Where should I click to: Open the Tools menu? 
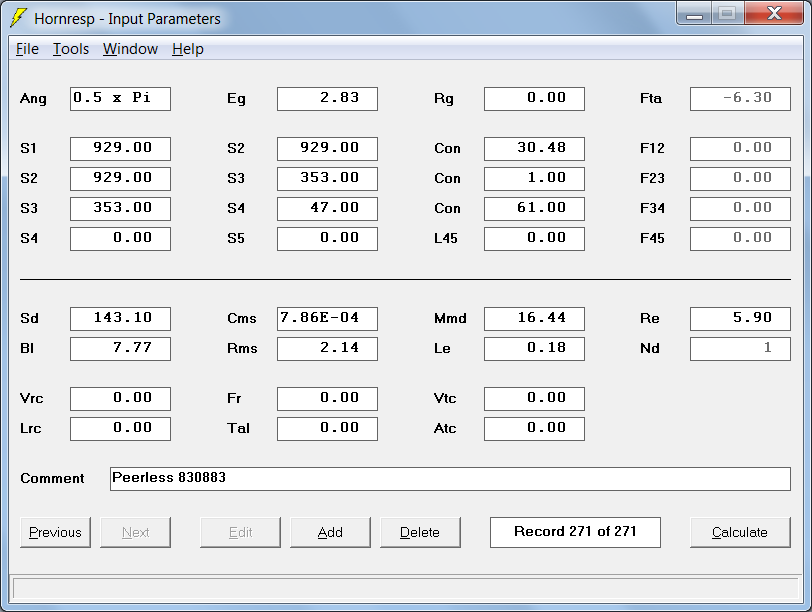click(x=71, y=49)
